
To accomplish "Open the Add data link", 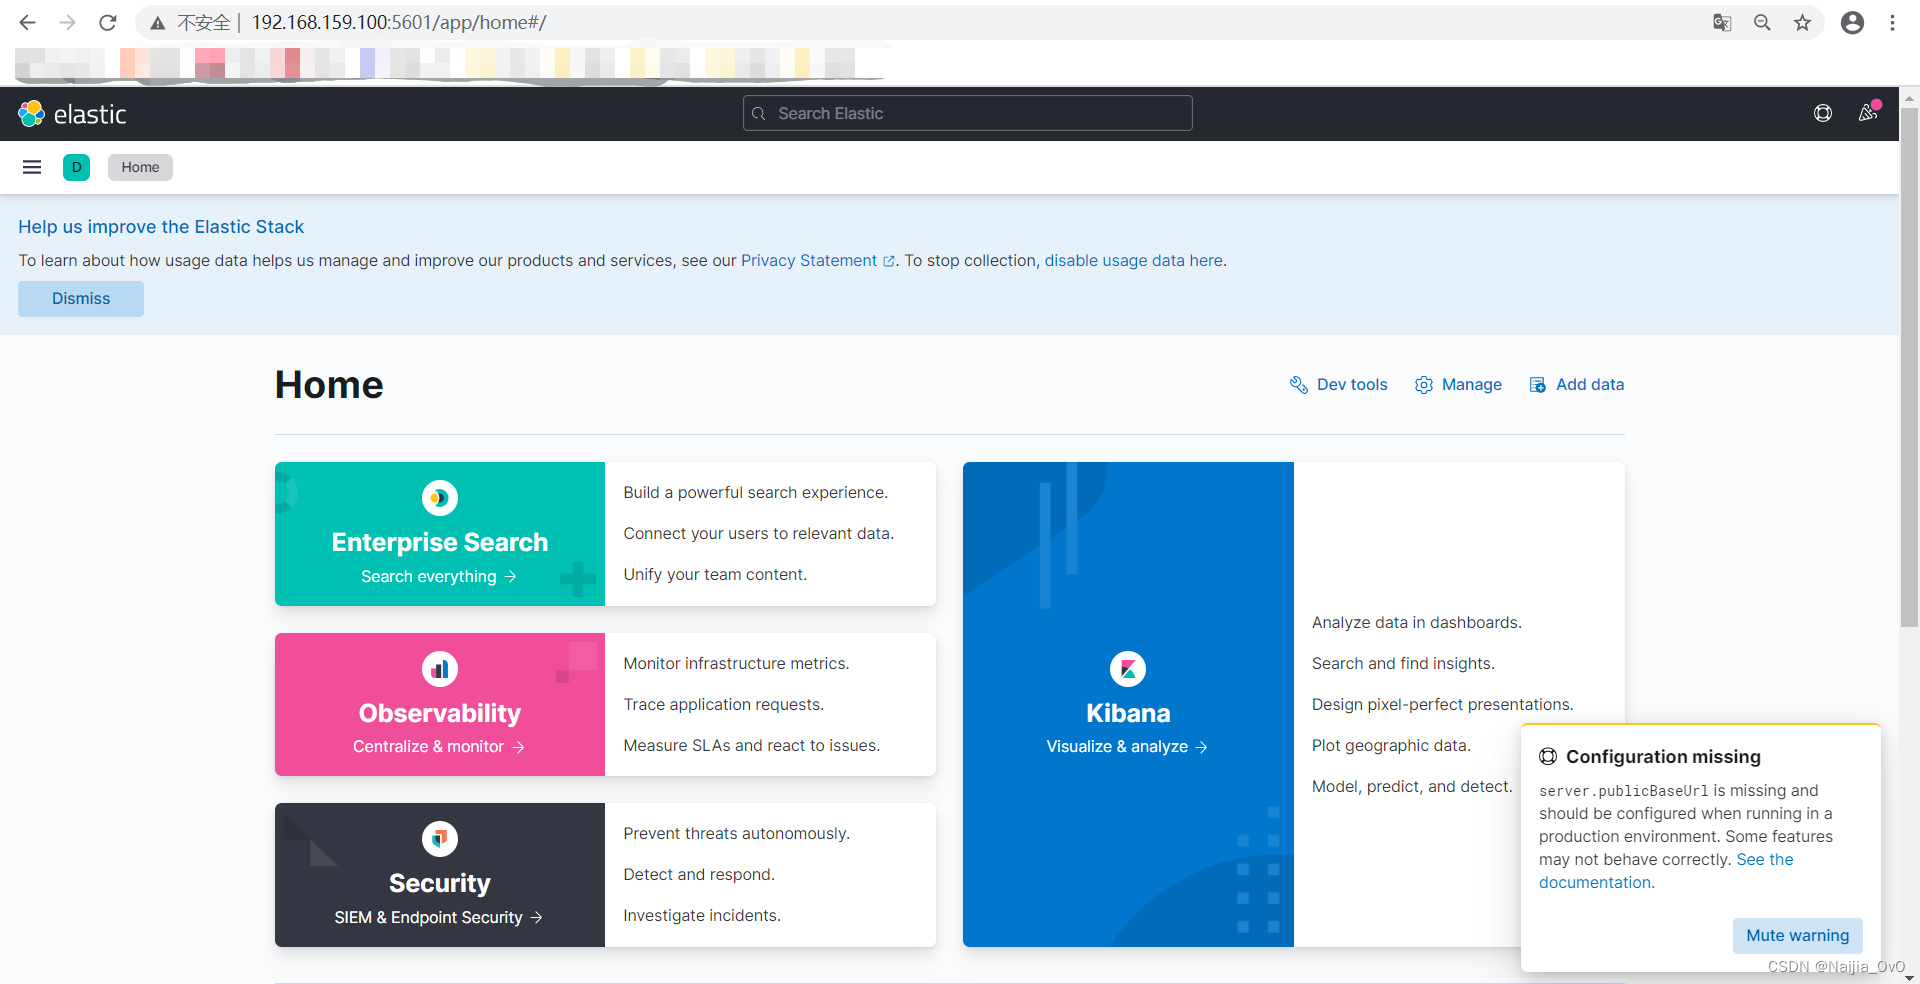I will point(1590,384).
